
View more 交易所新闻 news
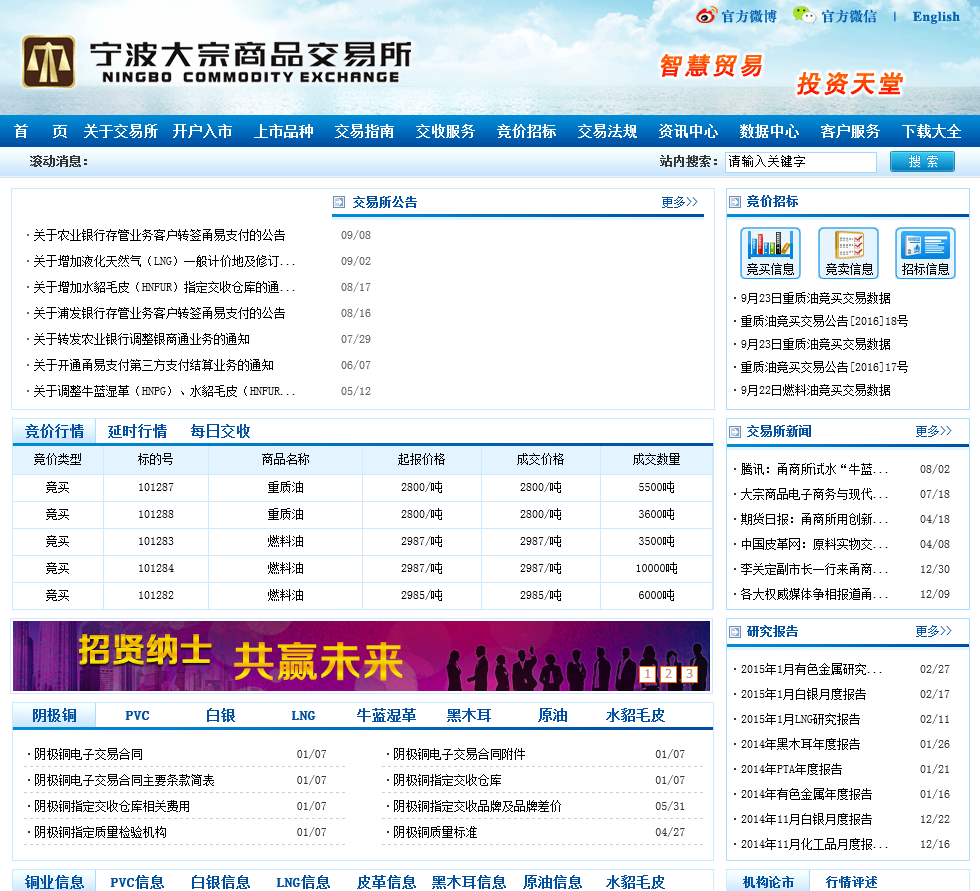click(933, 431)
